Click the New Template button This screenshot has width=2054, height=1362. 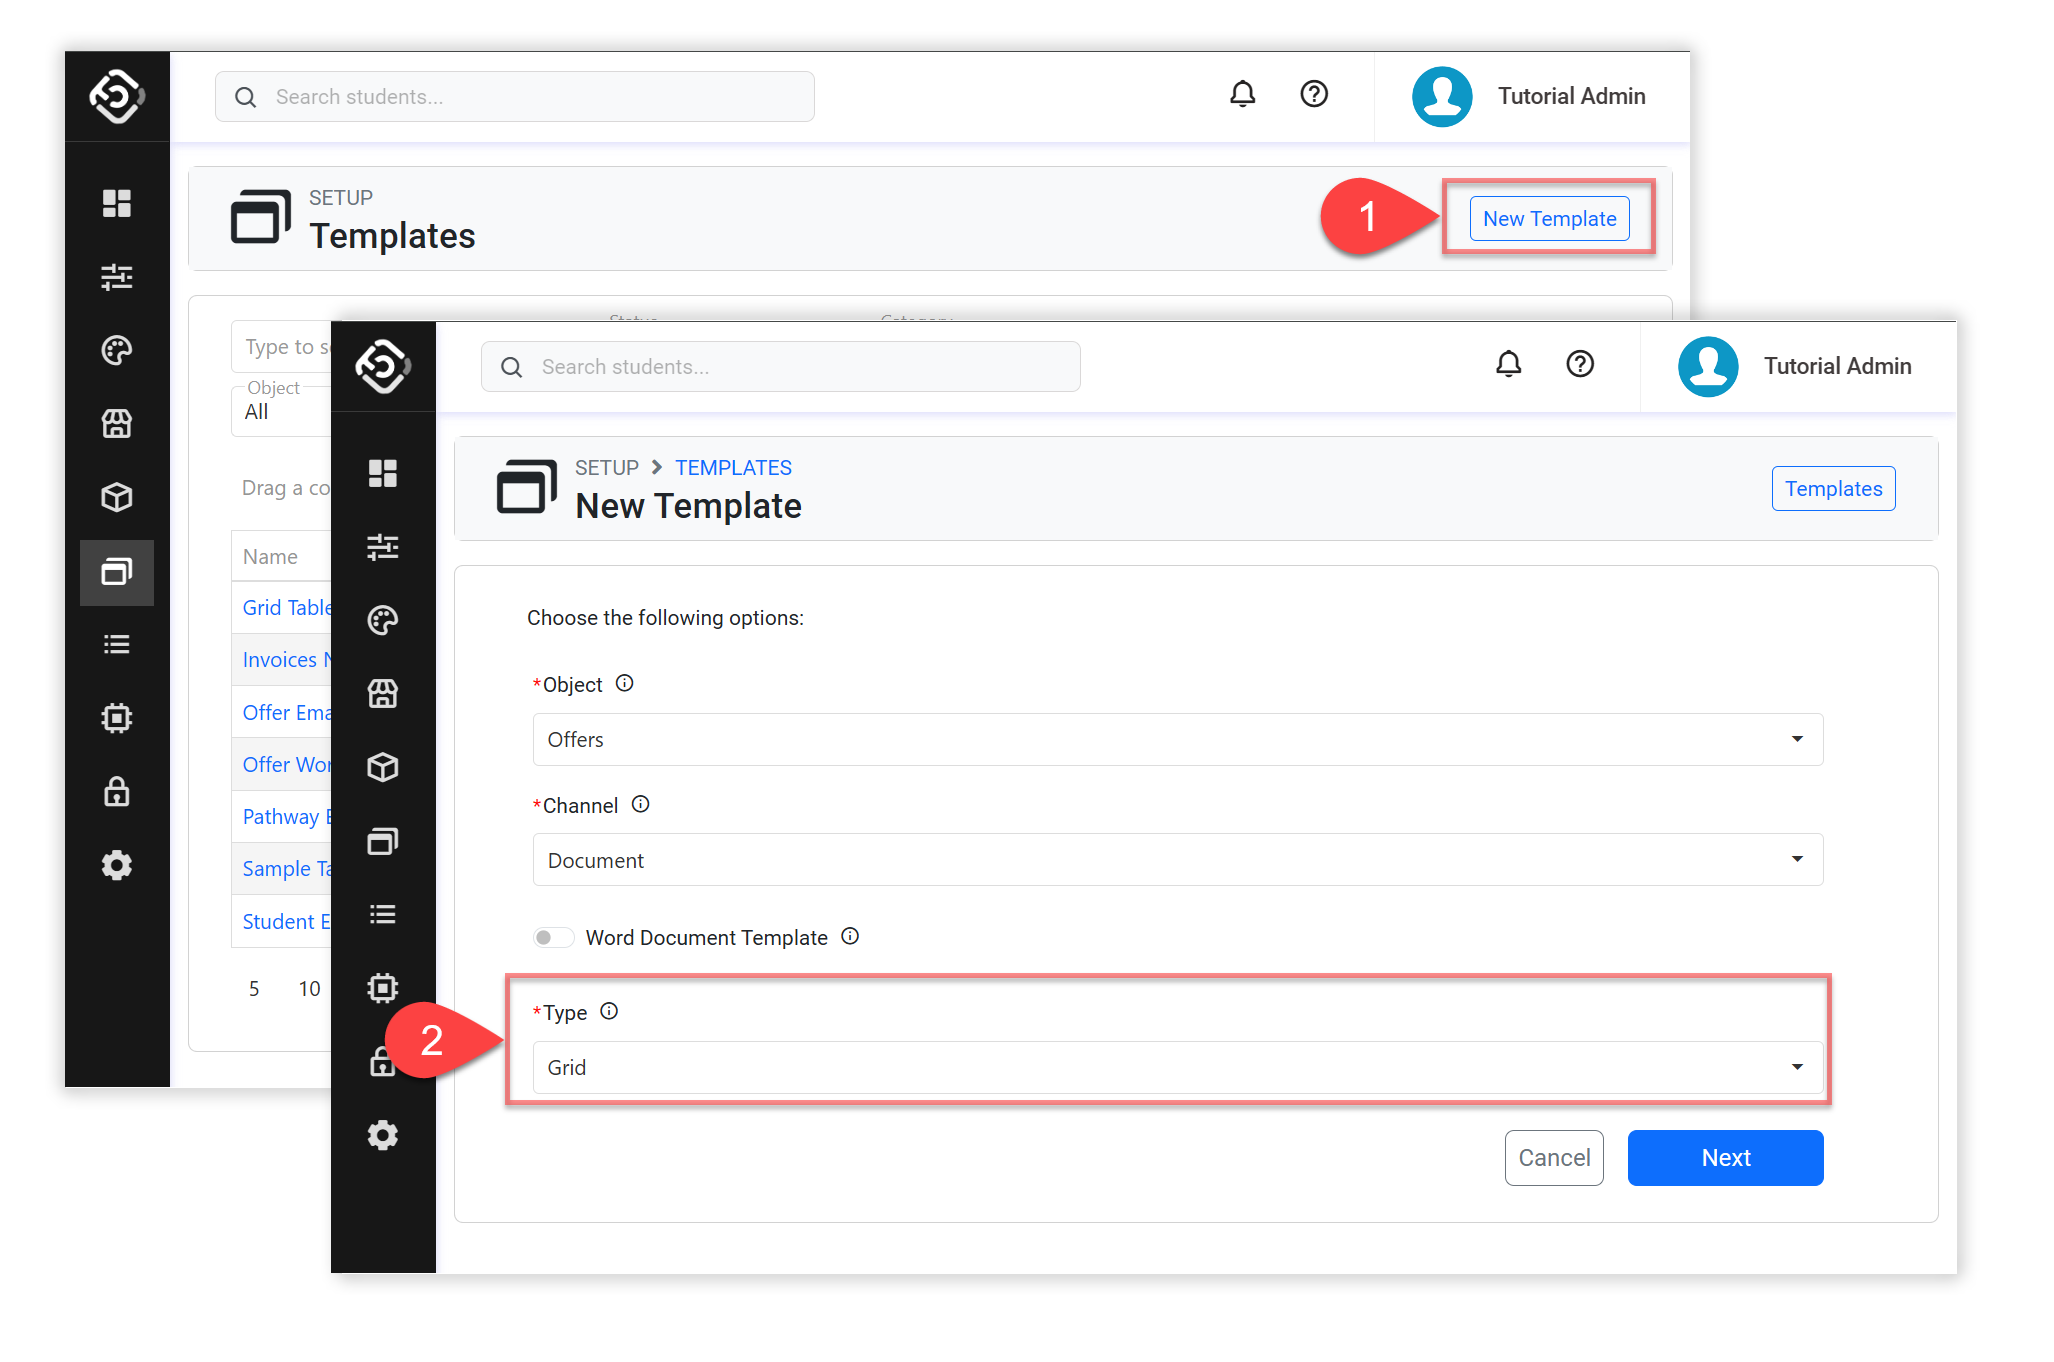1548,219
